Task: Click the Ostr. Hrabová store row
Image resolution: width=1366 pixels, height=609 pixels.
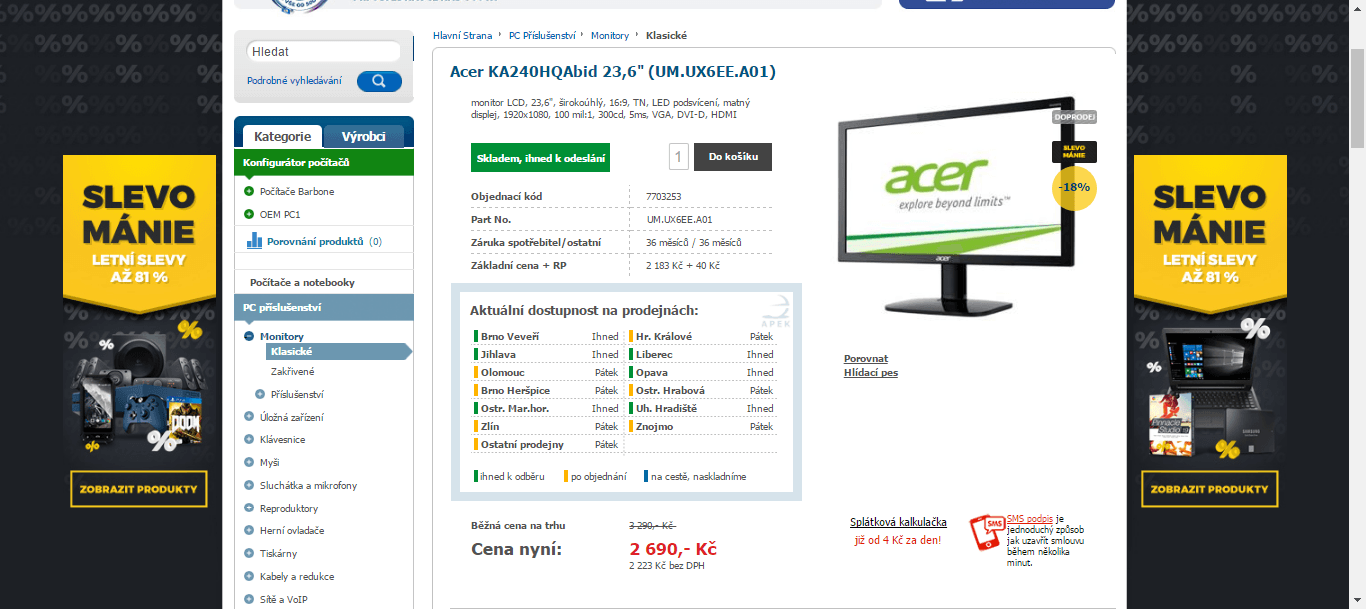Action: click(x=701, y=390)
